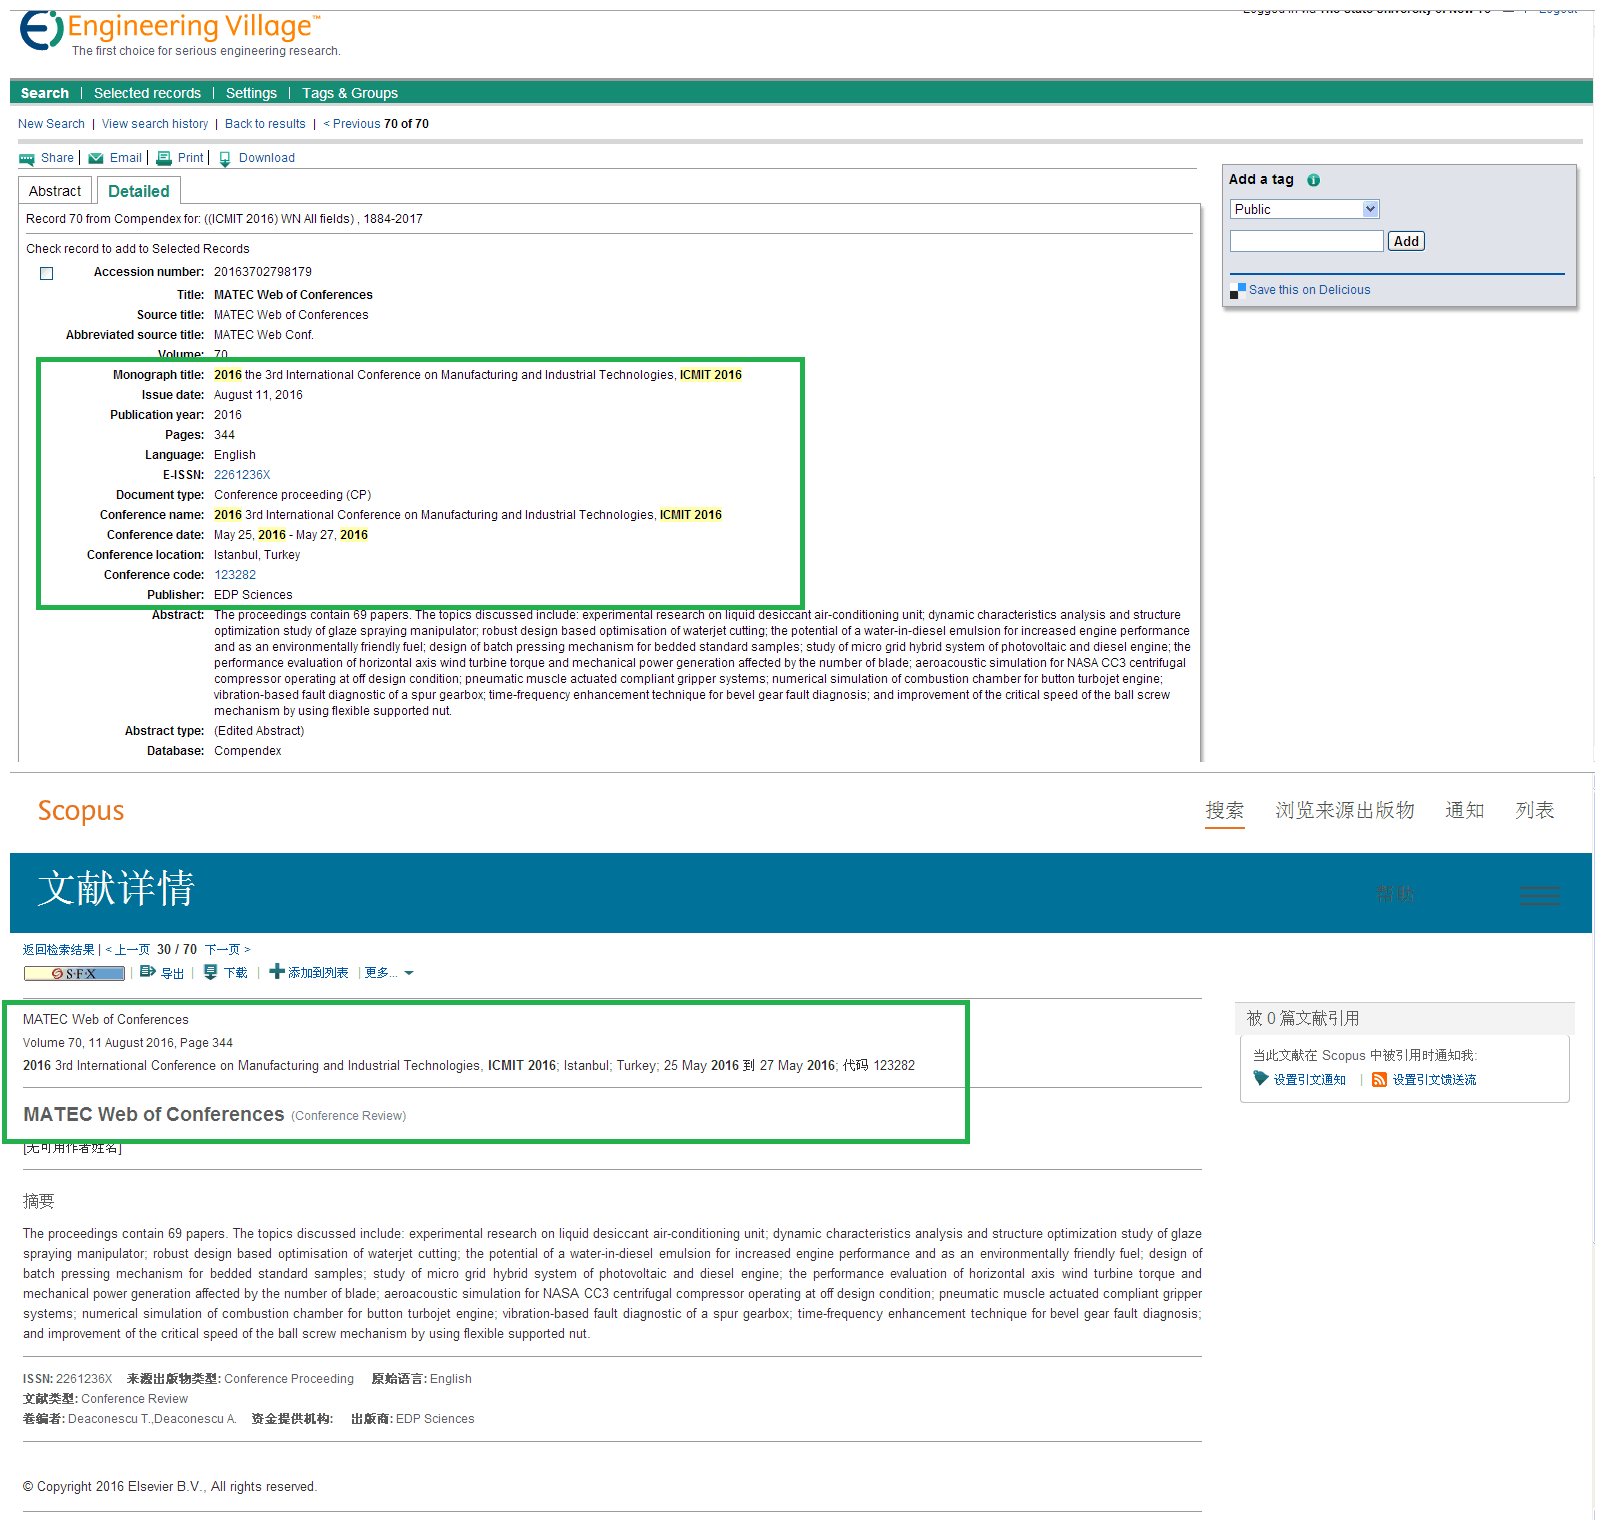Click the Print text link

pyautogui.click(x=190, y=158)
